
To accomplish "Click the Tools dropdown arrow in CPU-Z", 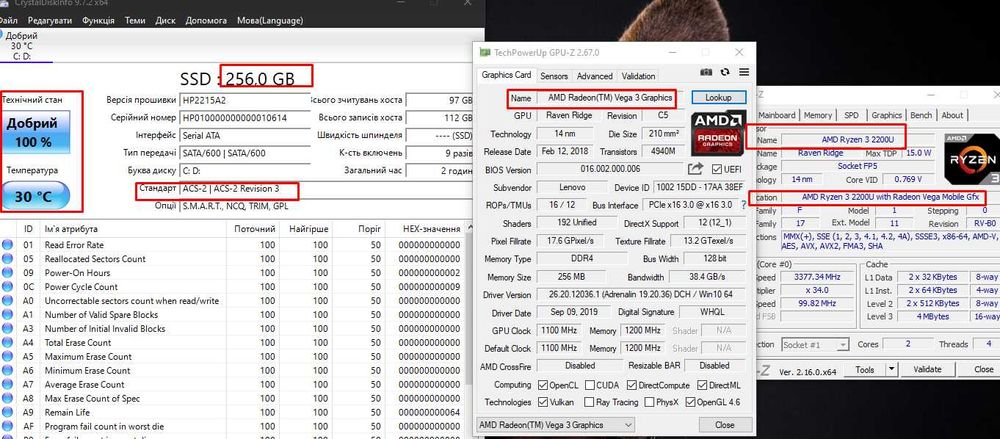I will 892,369.
